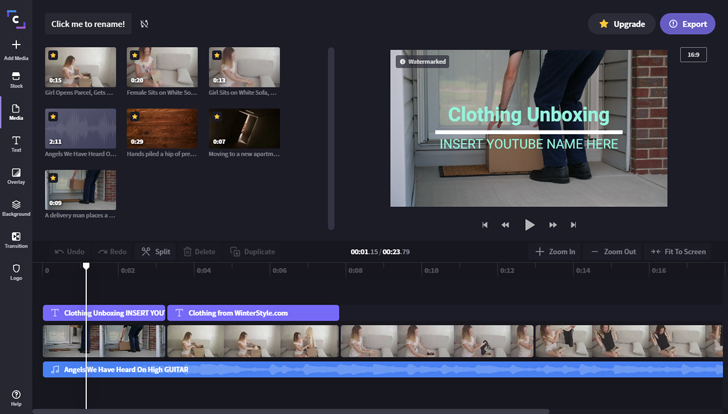Zoom In on the timeline
This screenshot has height=414, width=728.
click(x=556, y=252)
